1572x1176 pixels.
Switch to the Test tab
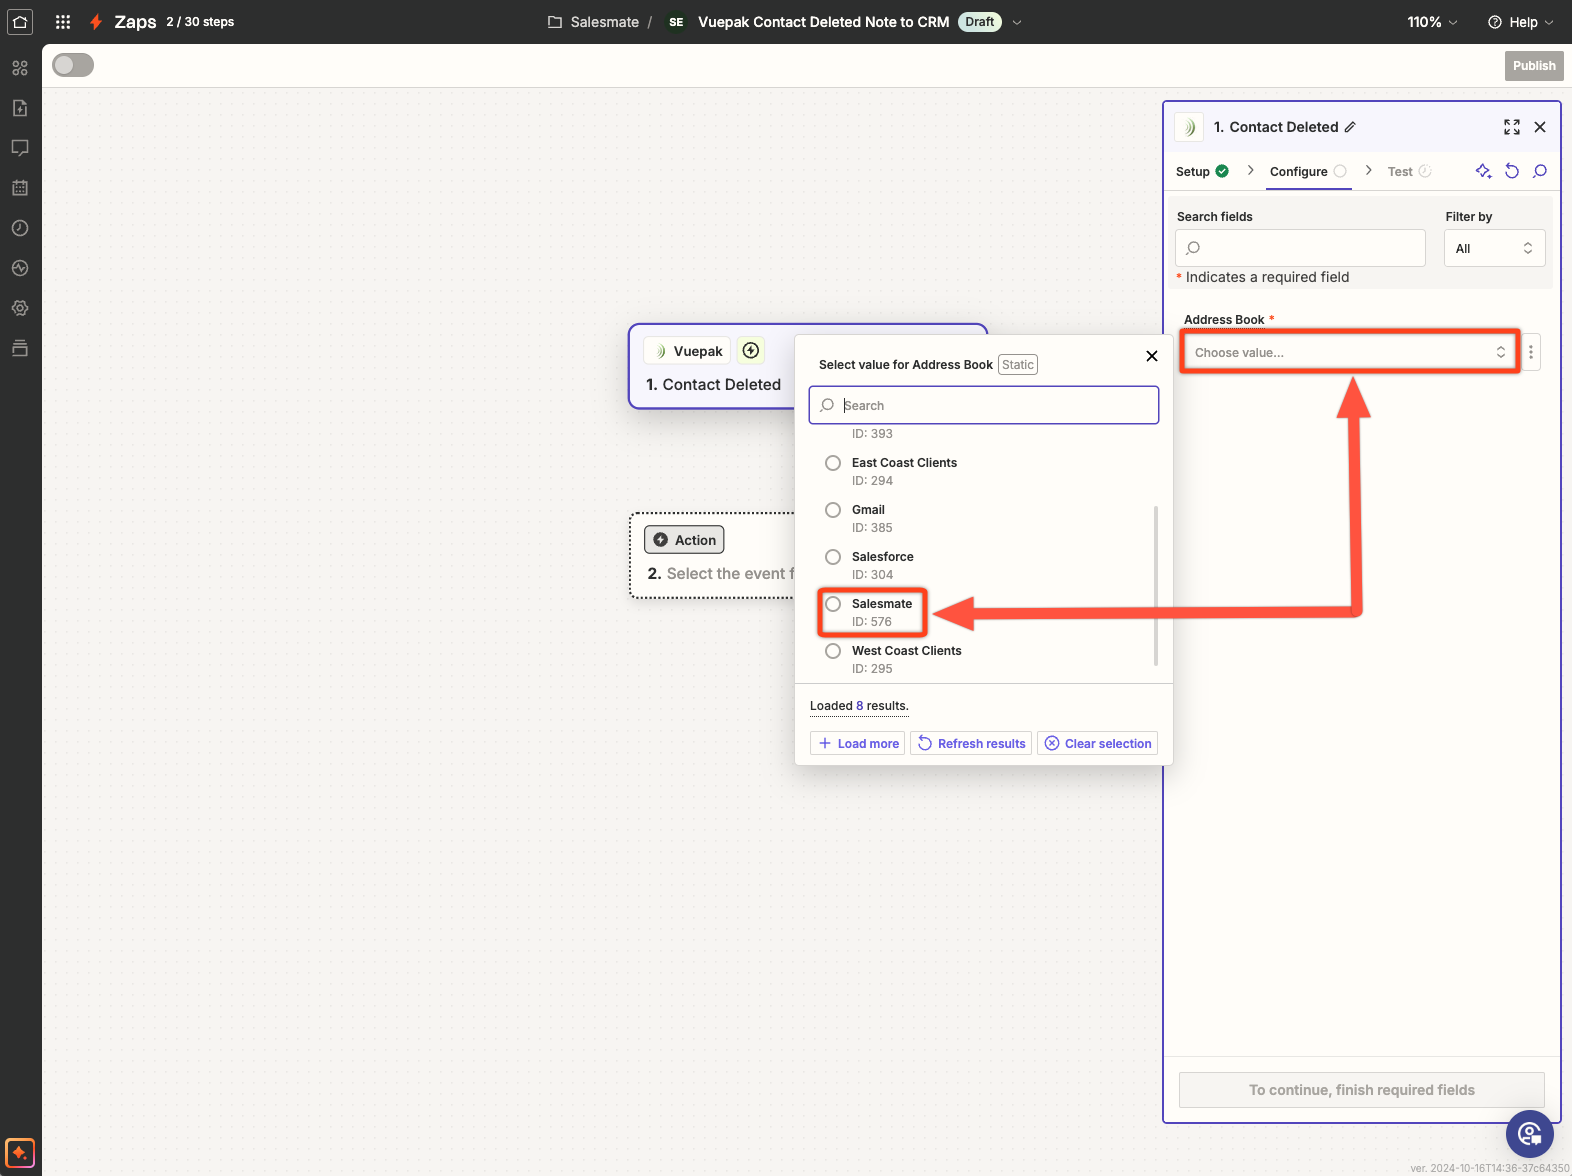pyautogui.click(x=1400, y=172)
